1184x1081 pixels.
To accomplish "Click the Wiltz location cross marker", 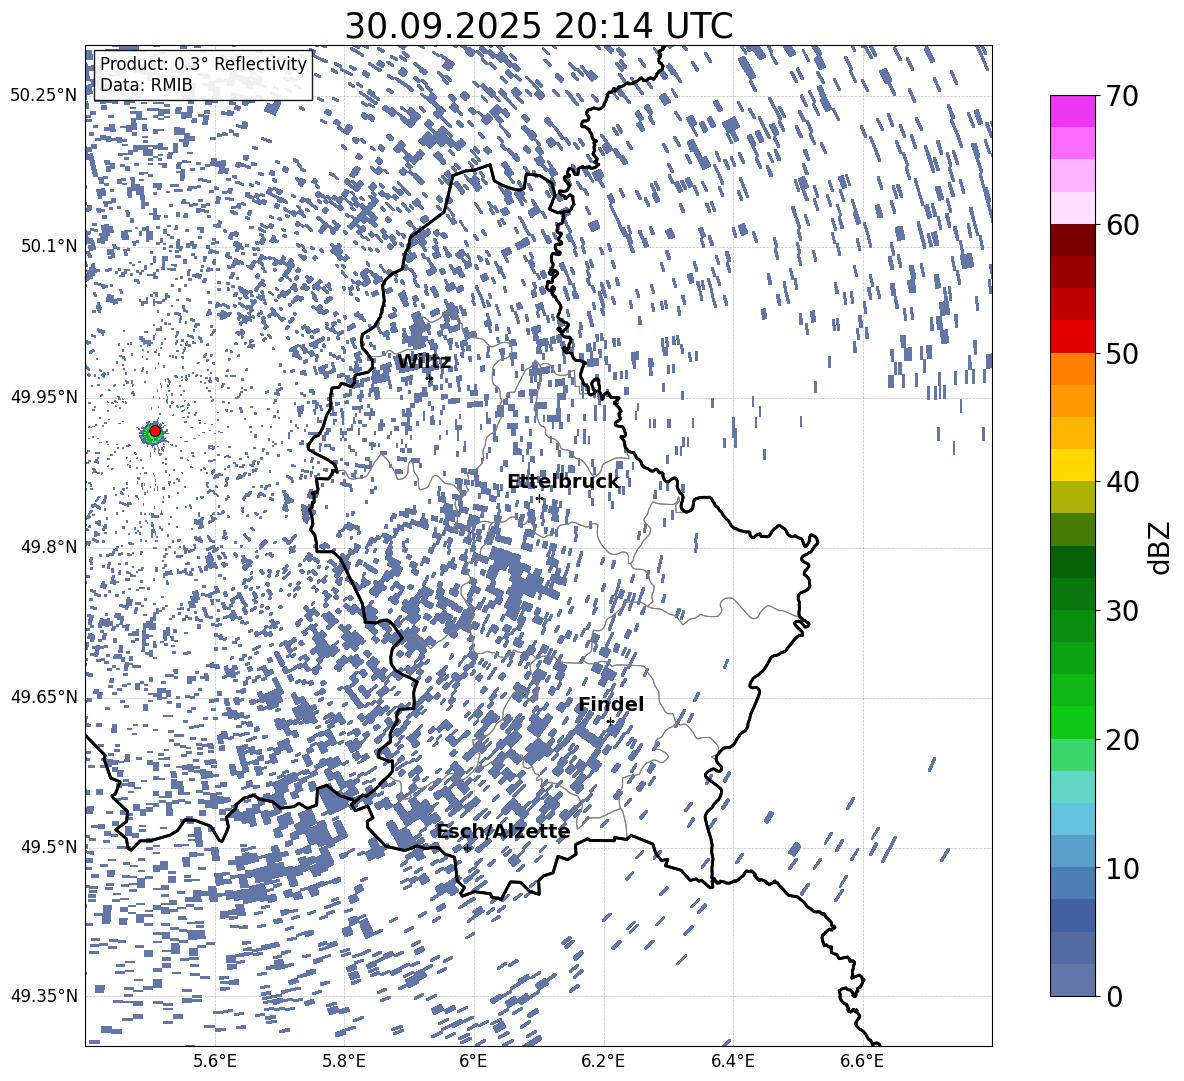I will coord(430,378).
